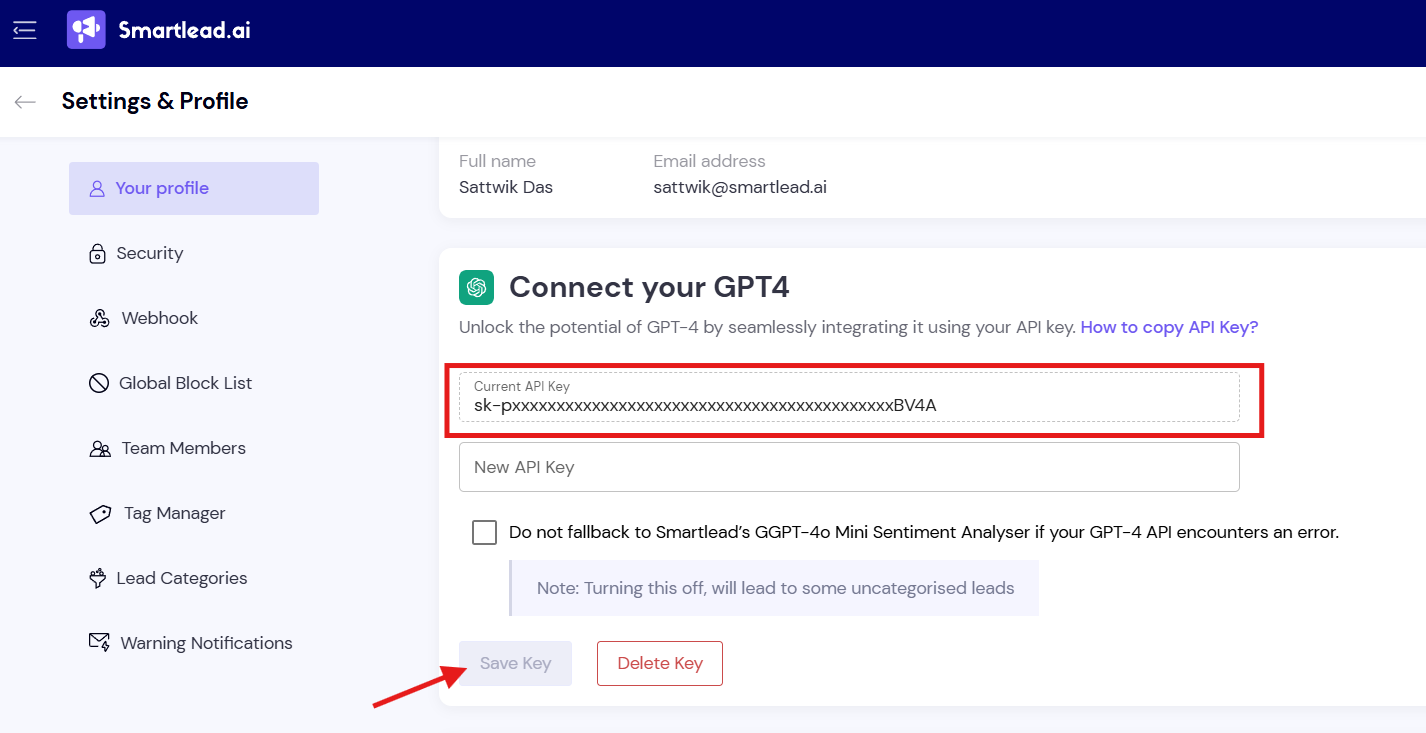Click the lock icon for Security

pos(97,254)
